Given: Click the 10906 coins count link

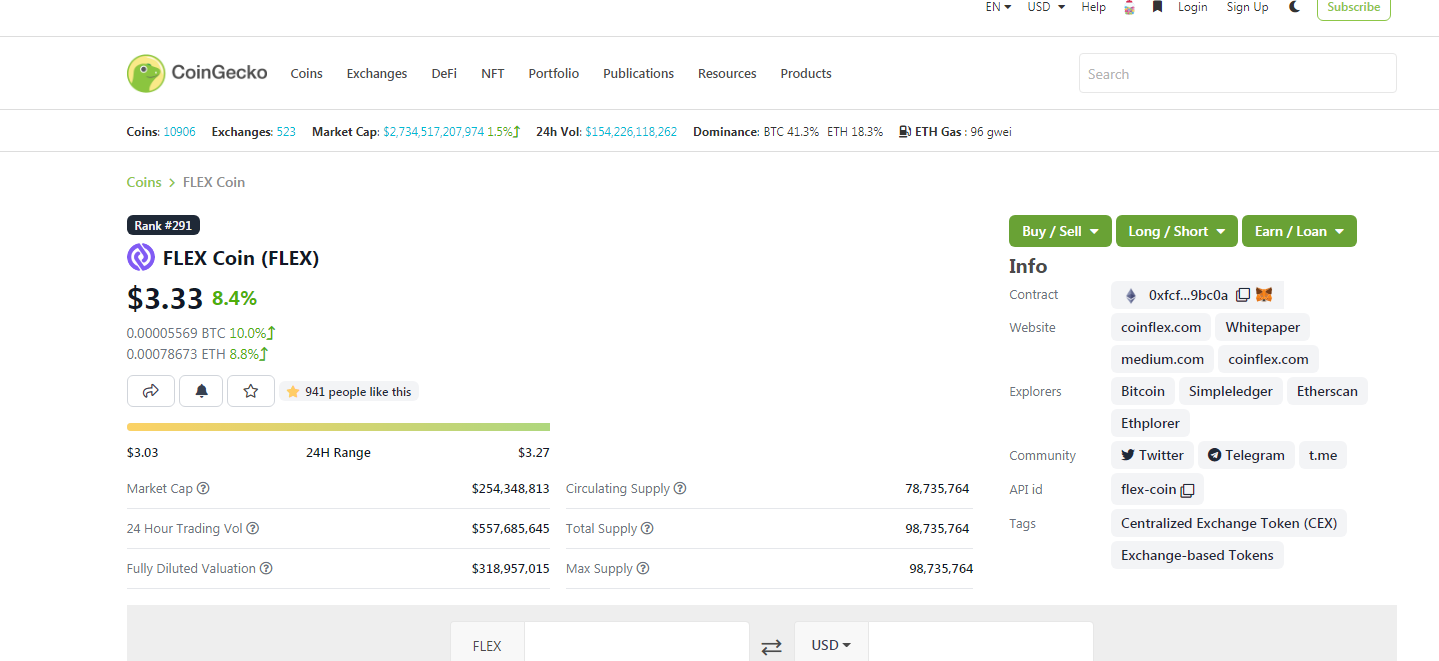Looking at the screenshot, I should [x=180, y=131].
